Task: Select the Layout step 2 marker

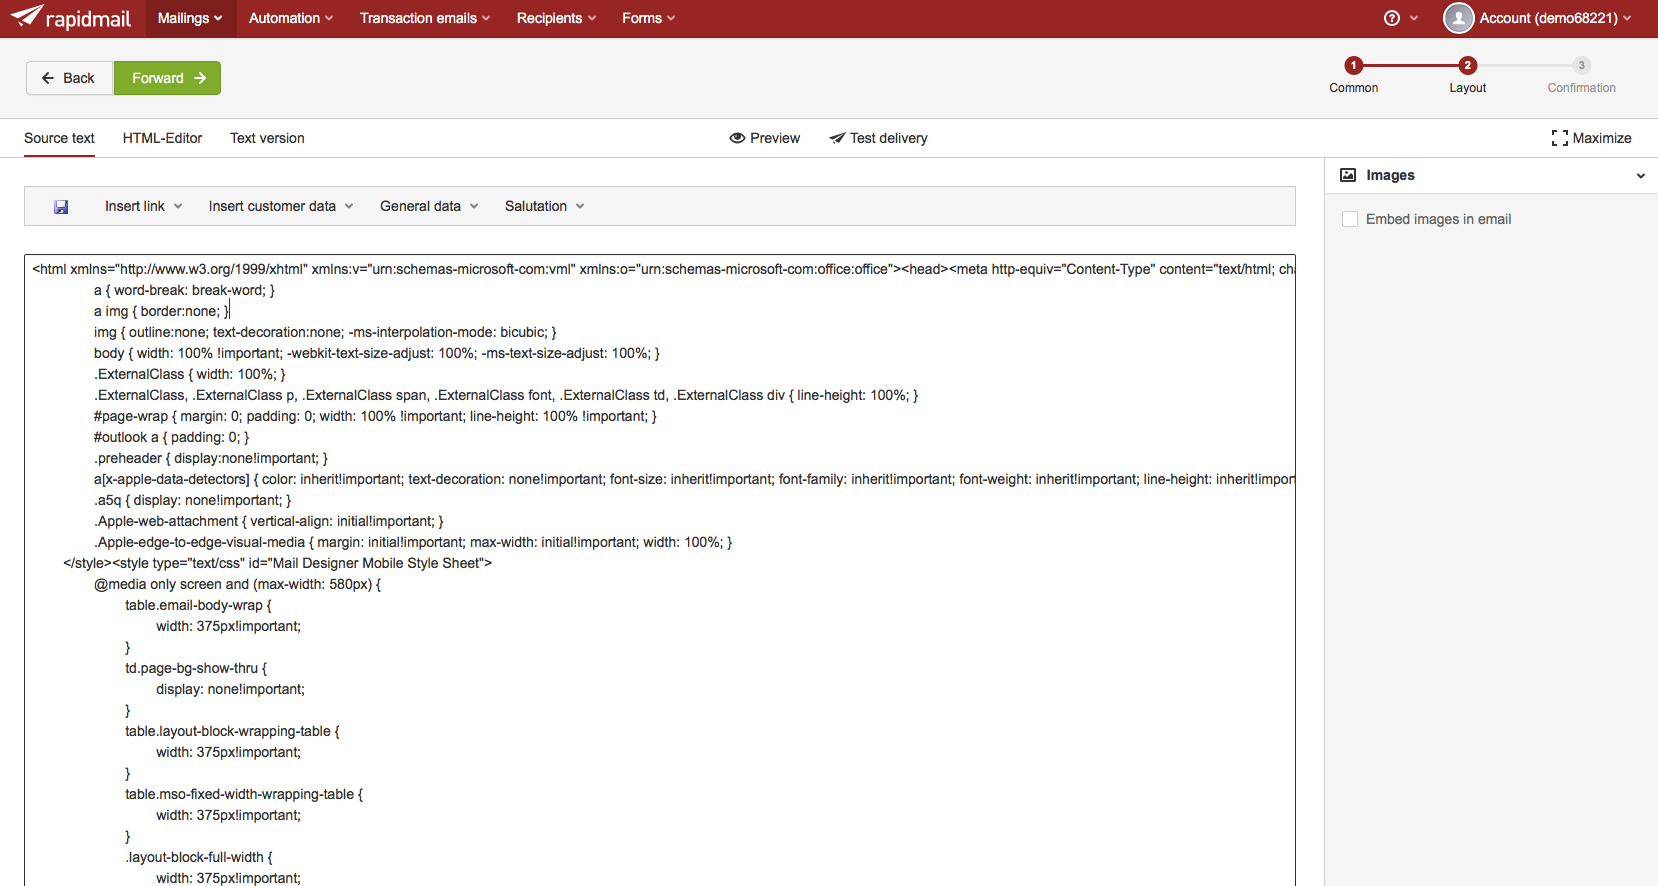Action: (1467, 66)
